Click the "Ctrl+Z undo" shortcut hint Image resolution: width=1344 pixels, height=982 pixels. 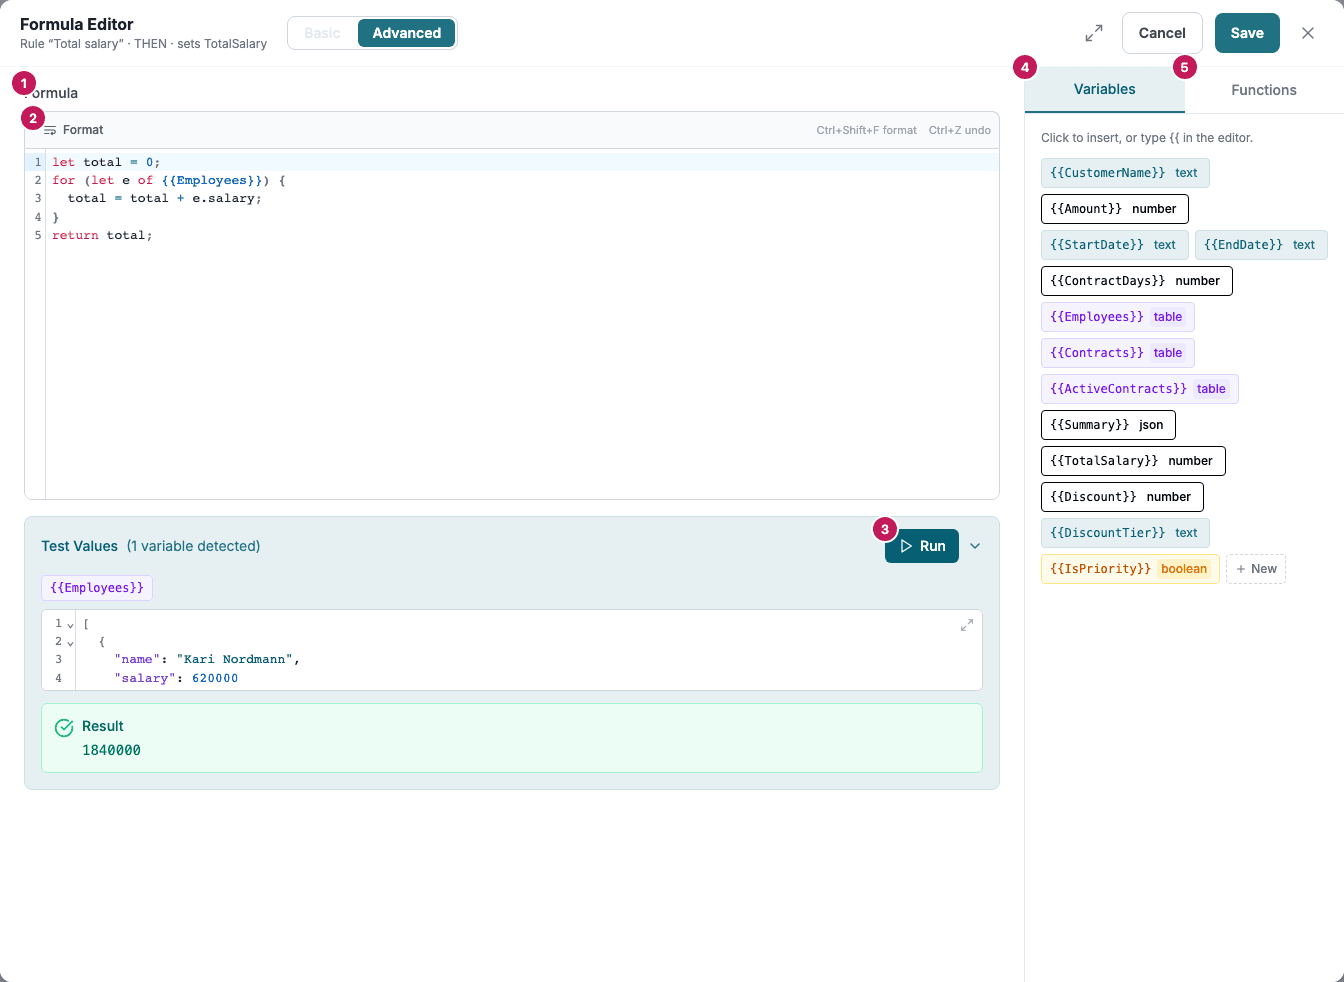(960, 130)
